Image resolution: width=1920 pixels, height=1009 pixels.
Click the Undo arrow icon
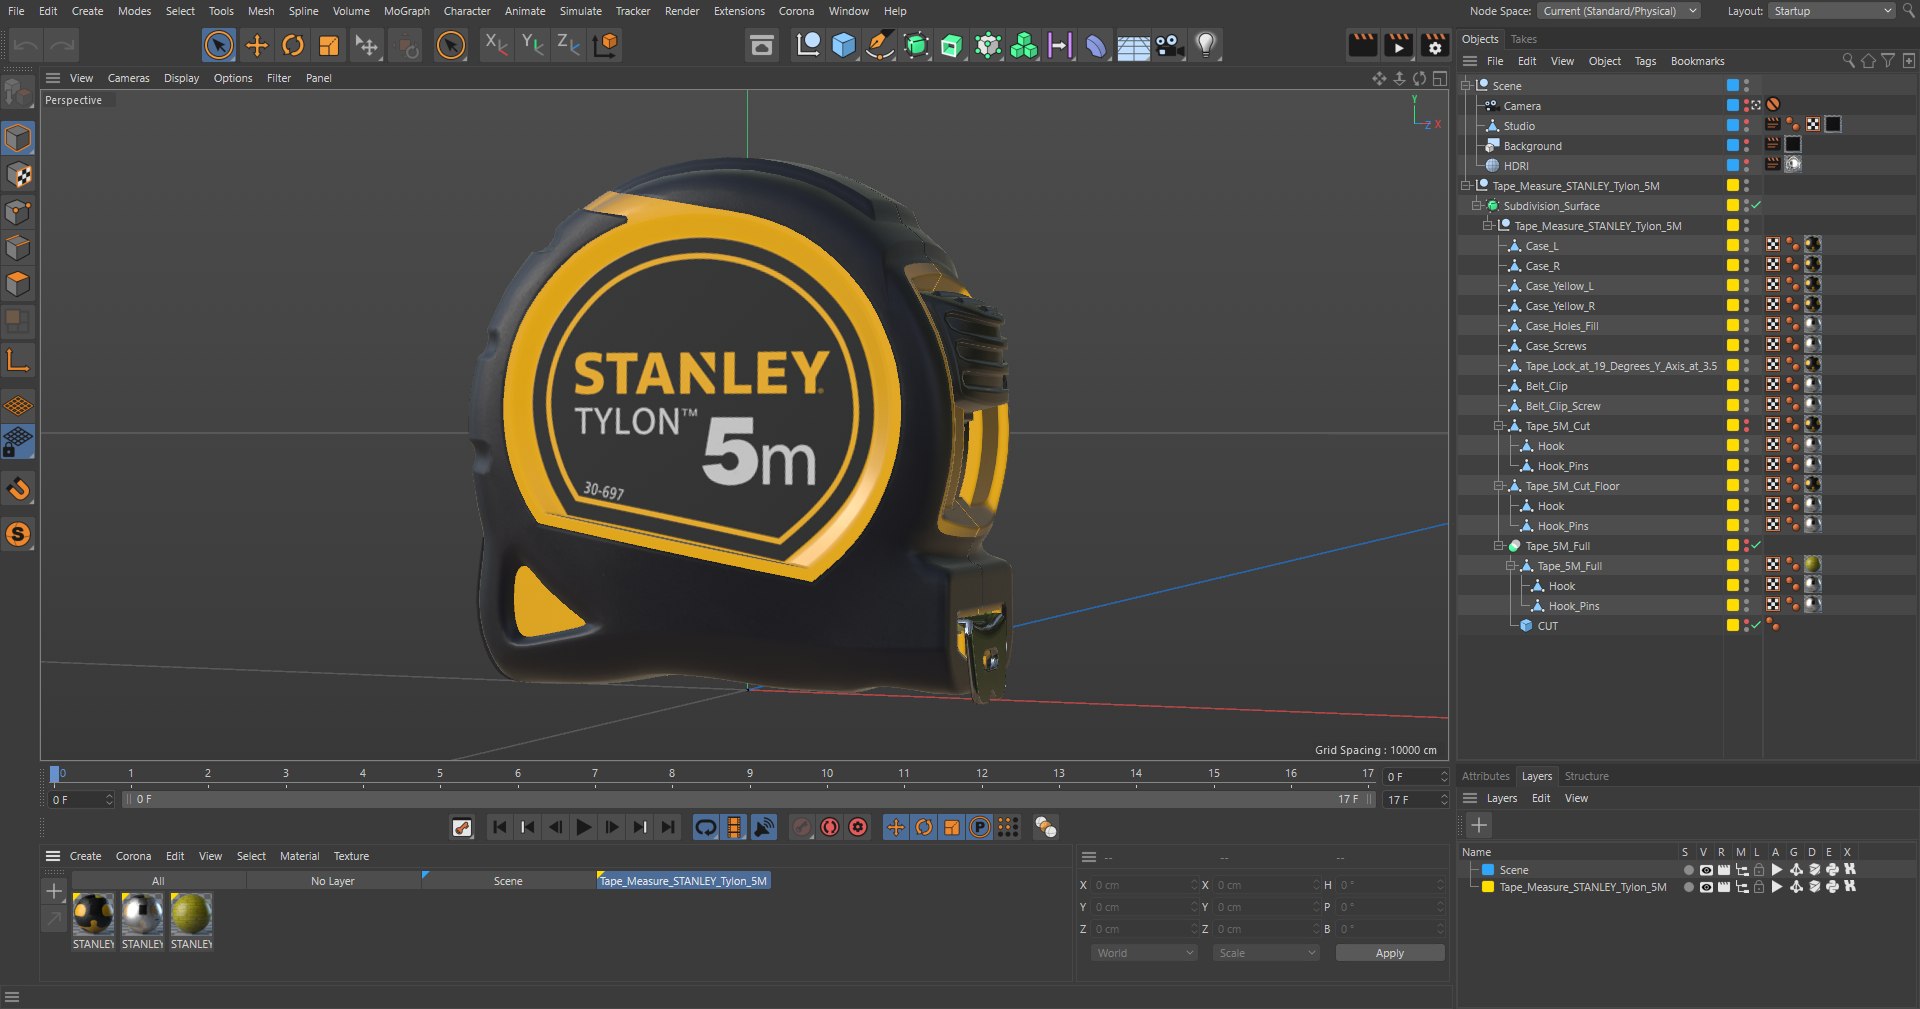pos(26,45)
